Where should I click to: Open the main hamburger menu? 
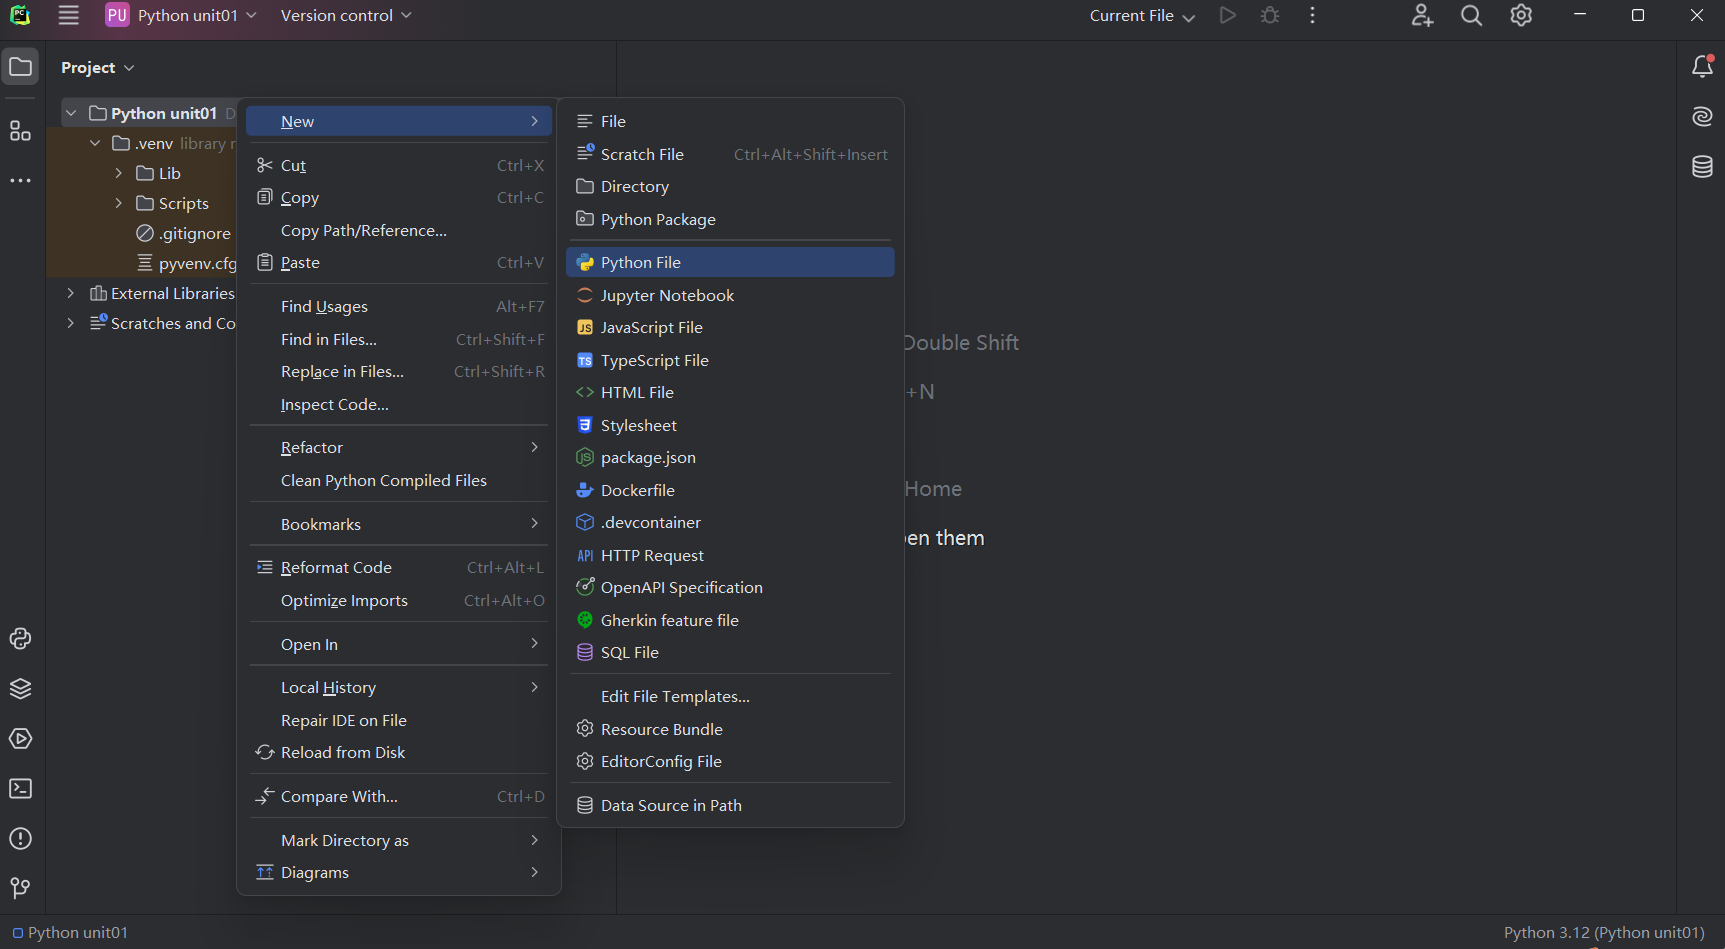pos(68,15)
